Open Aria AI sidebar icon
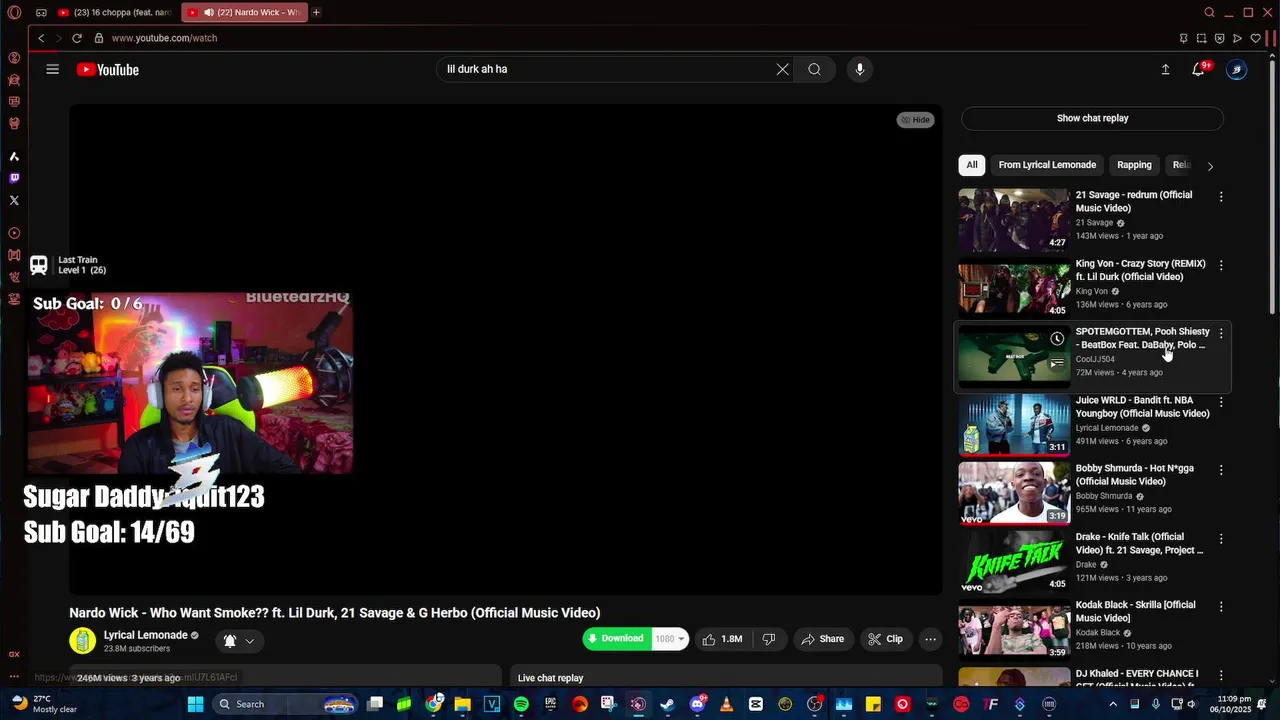 [14, 156]
